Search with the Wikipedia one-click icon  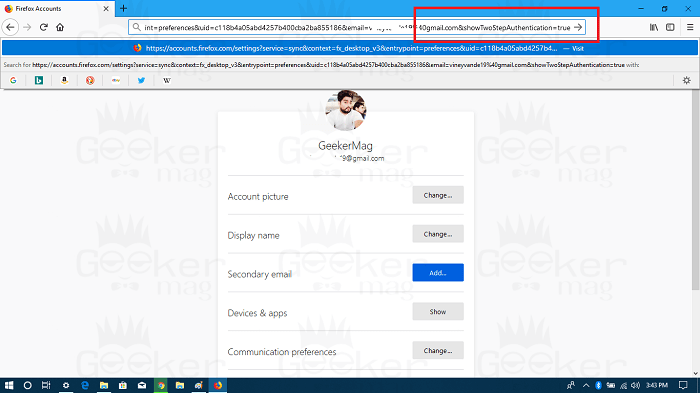coord(167,80)
